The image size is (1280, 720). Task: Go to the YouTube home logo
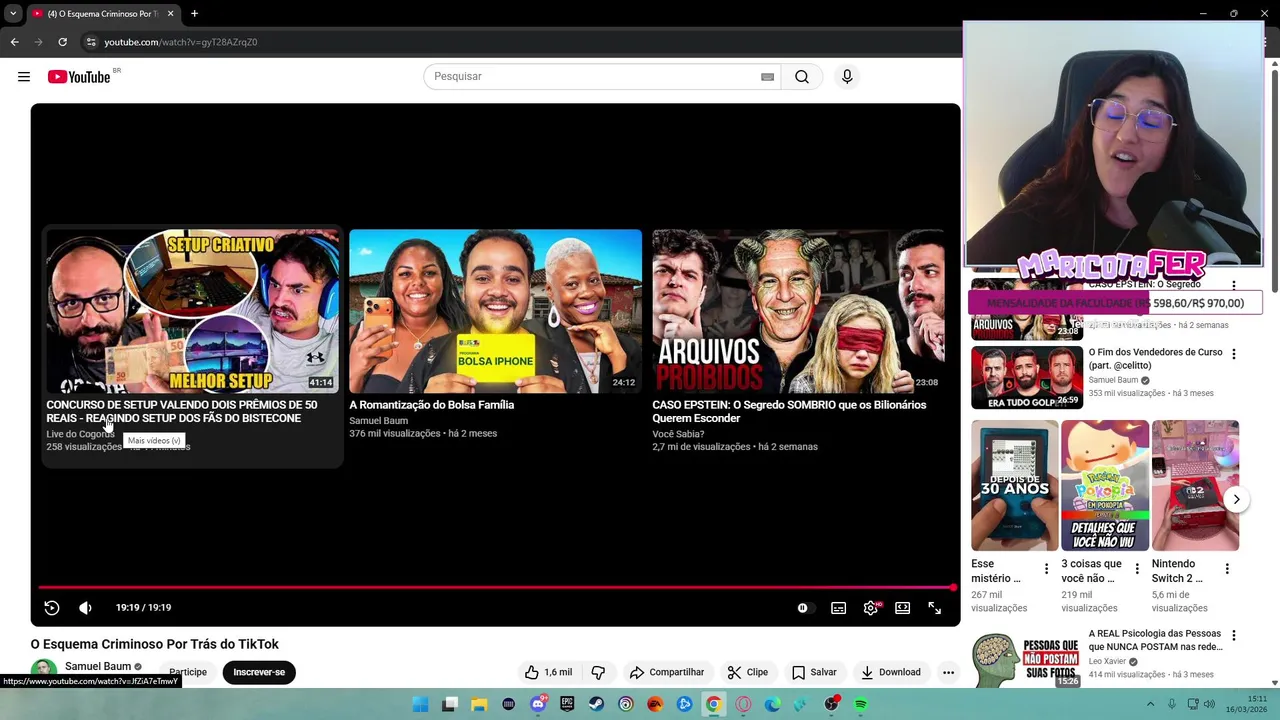coord(80,77)
